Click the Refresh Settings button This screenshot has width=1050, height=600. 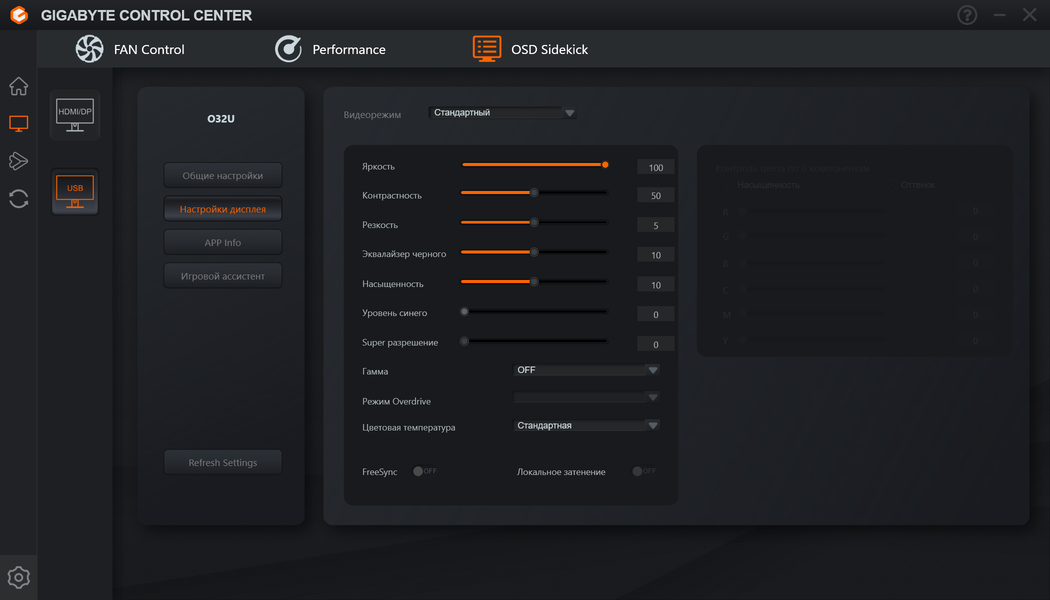point(223,462)
